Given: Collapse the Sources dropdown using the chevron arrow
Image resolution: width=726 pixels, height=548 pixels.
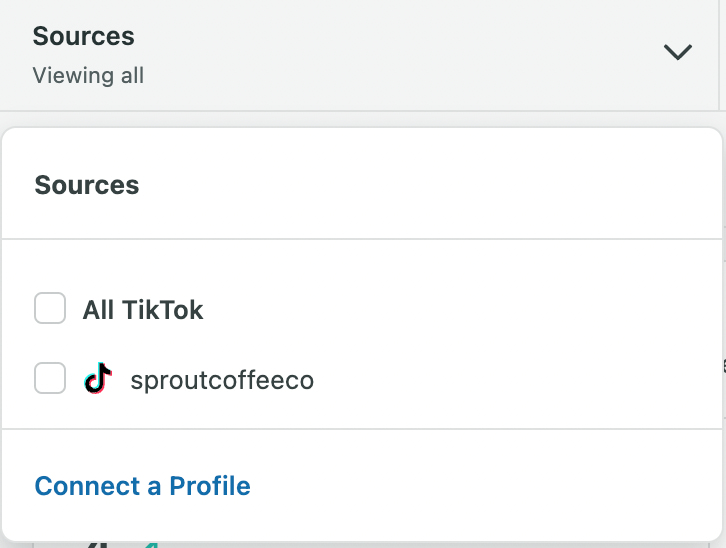Looking at the screenshot, I should [x=677, y=52].
